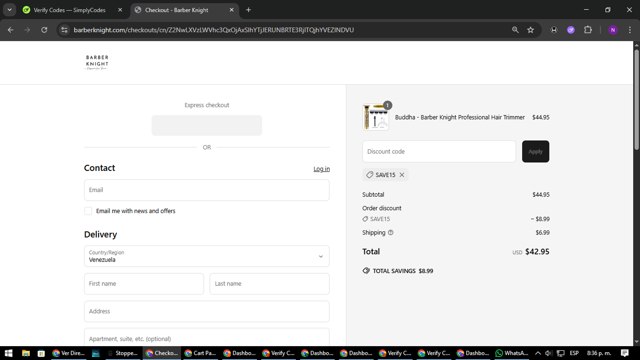Open the Chrome profile avatar N
Screen dimensions: 640x360
(613, 30)
